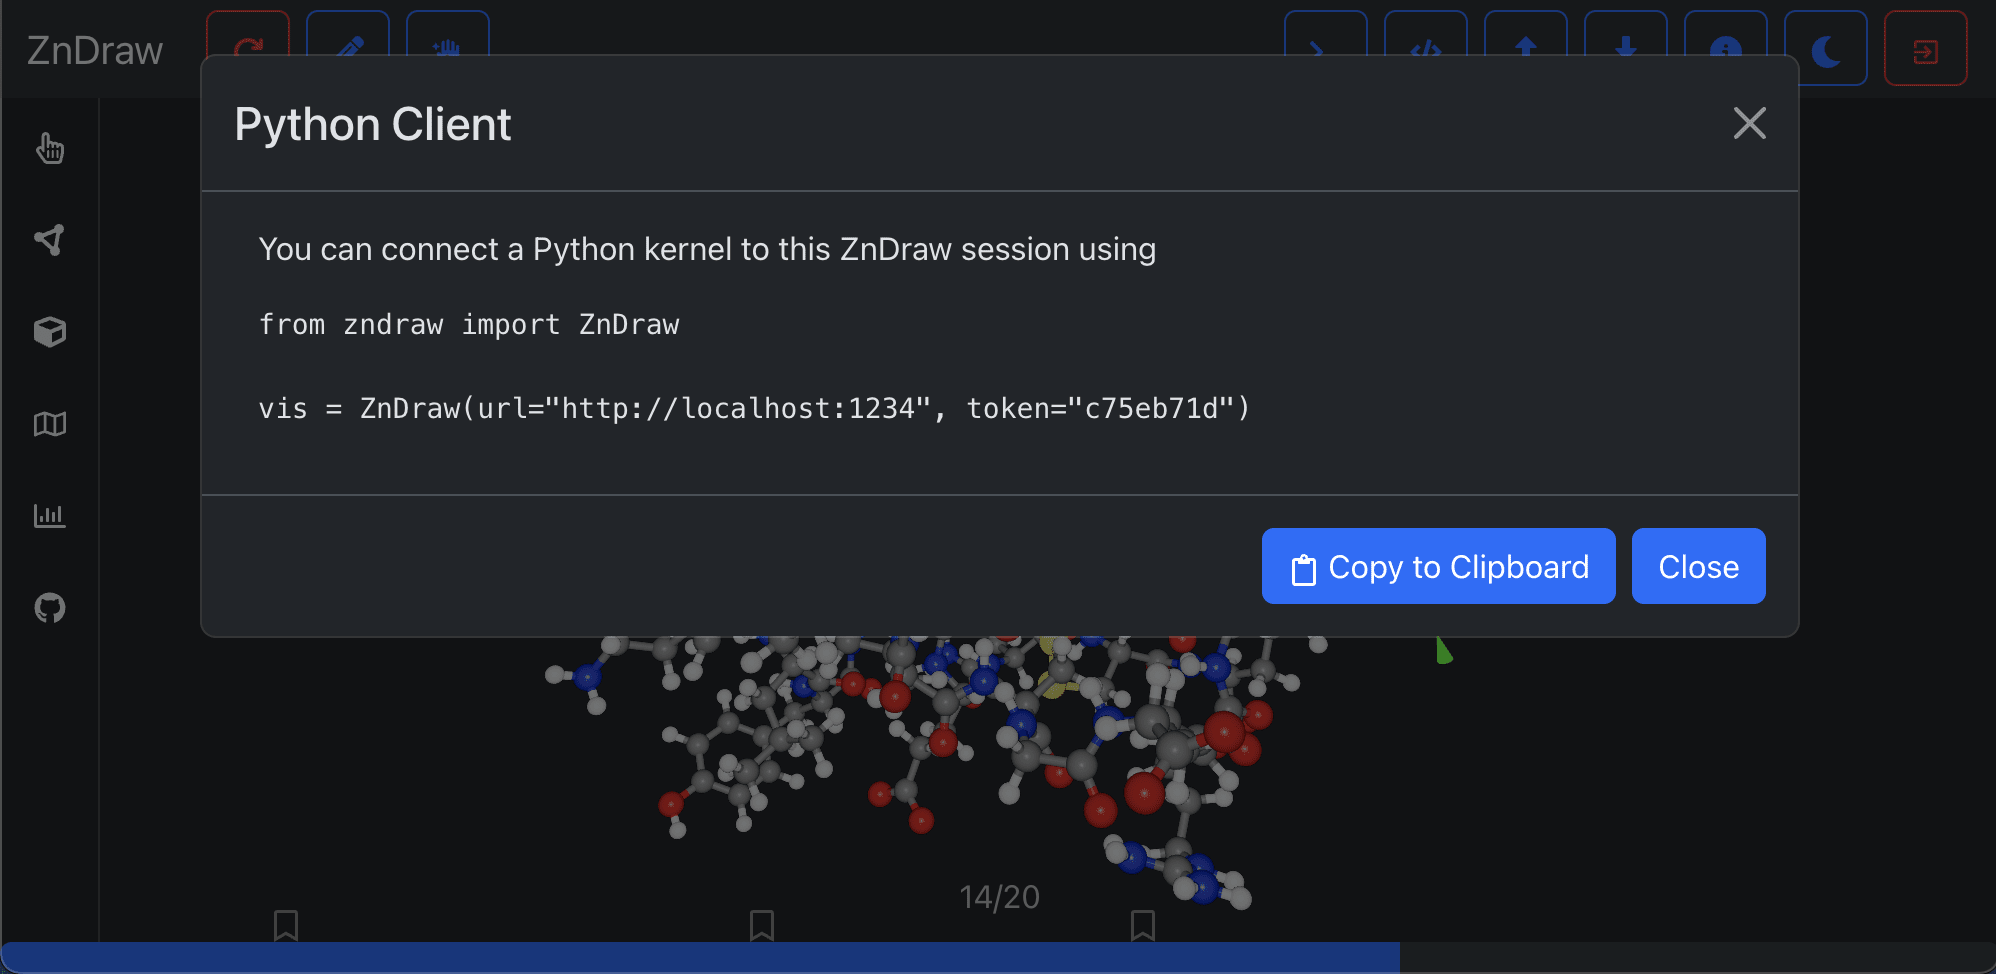Open the map sidebar panel icon
This screenshot has width=1996, height=974.
tap(50, 423)
